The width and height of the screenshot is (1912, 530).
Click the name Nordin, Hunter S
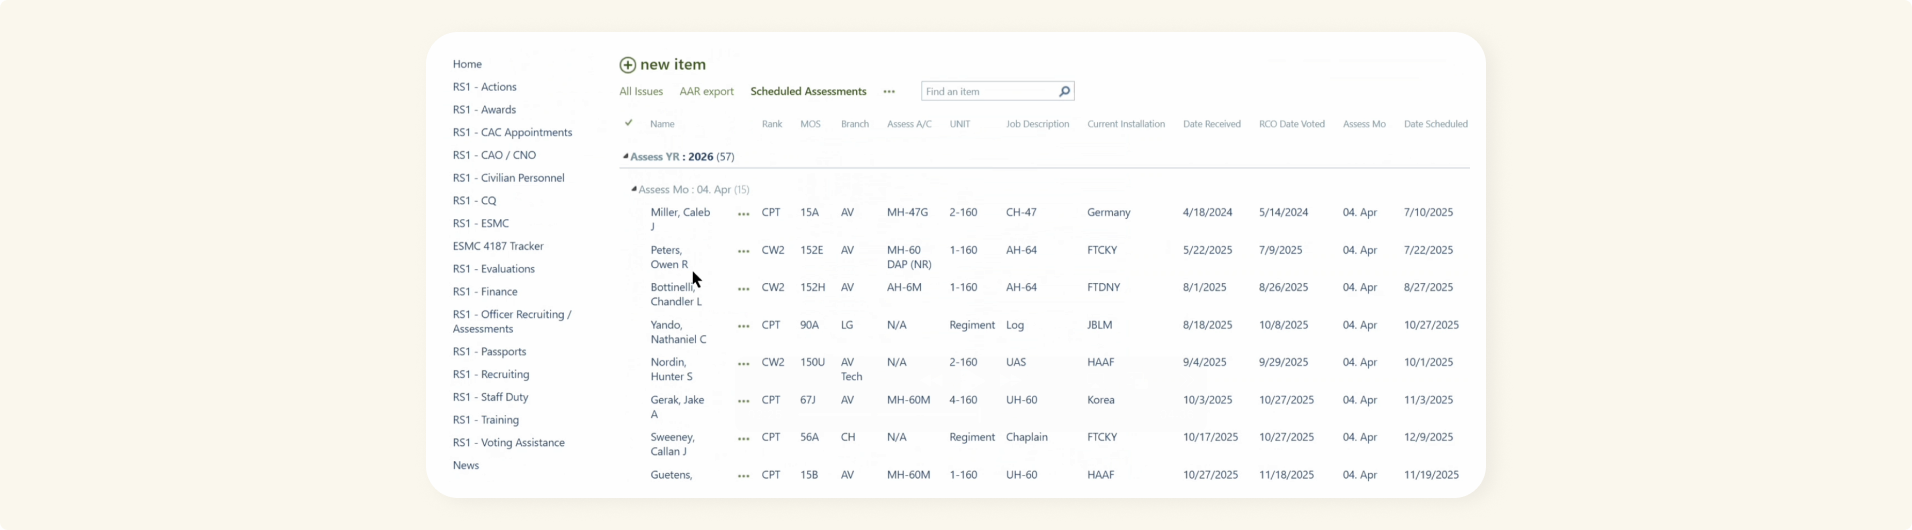coord(671,369)
